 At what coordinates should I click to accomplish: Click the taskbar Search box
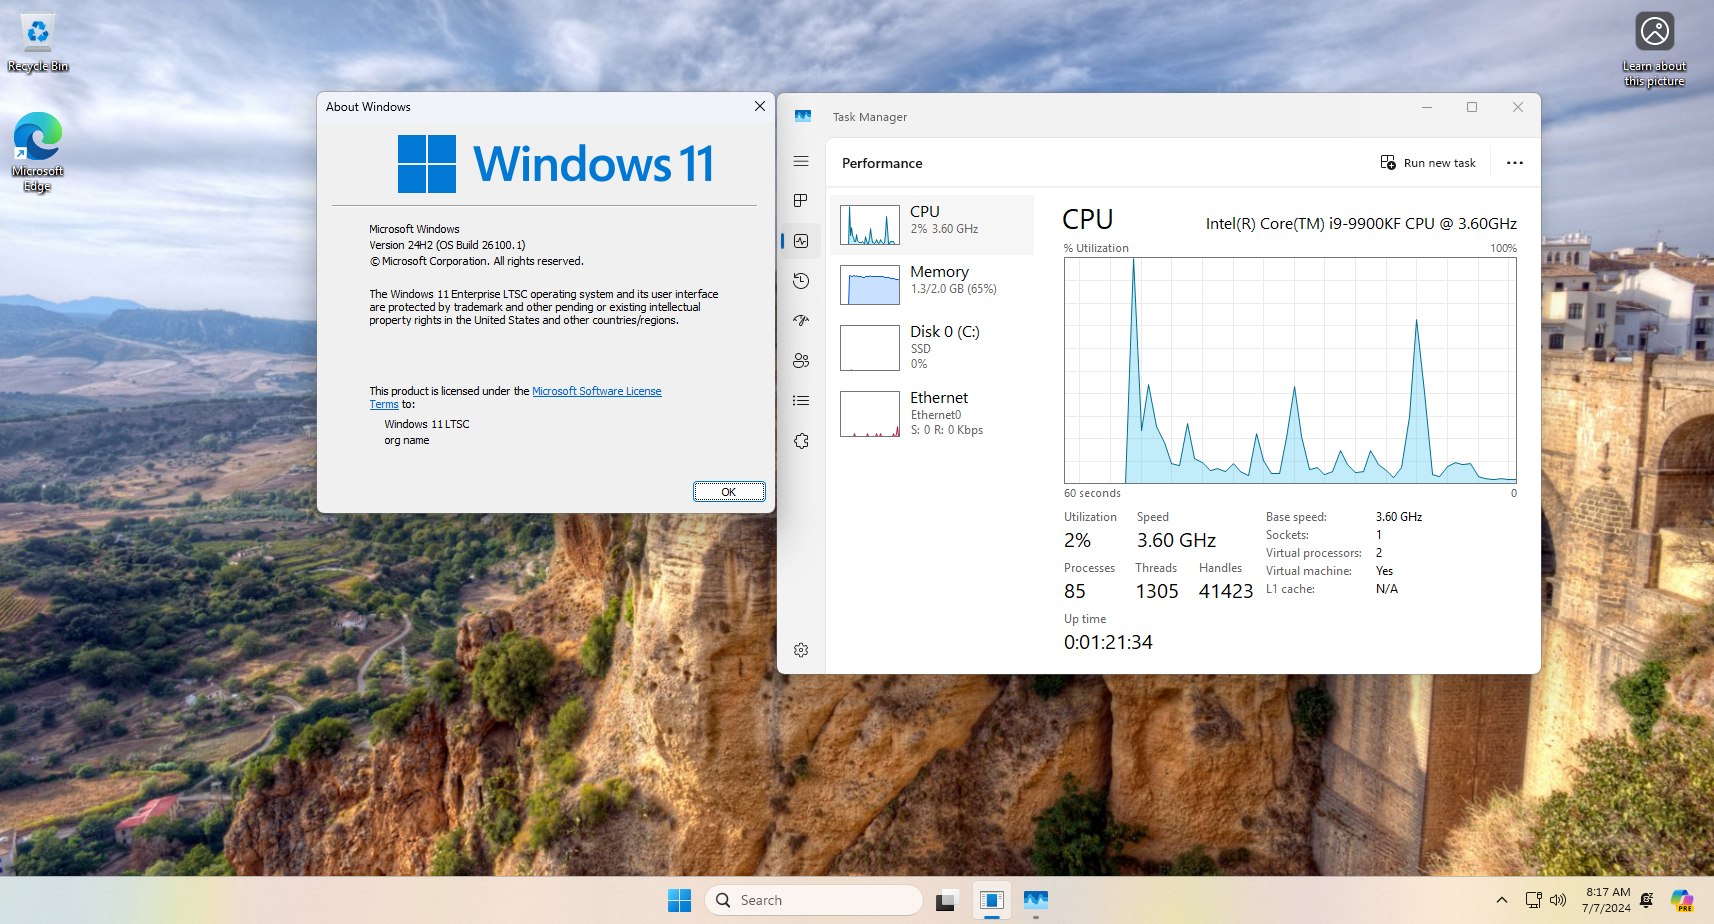click(x=814, y=900)
